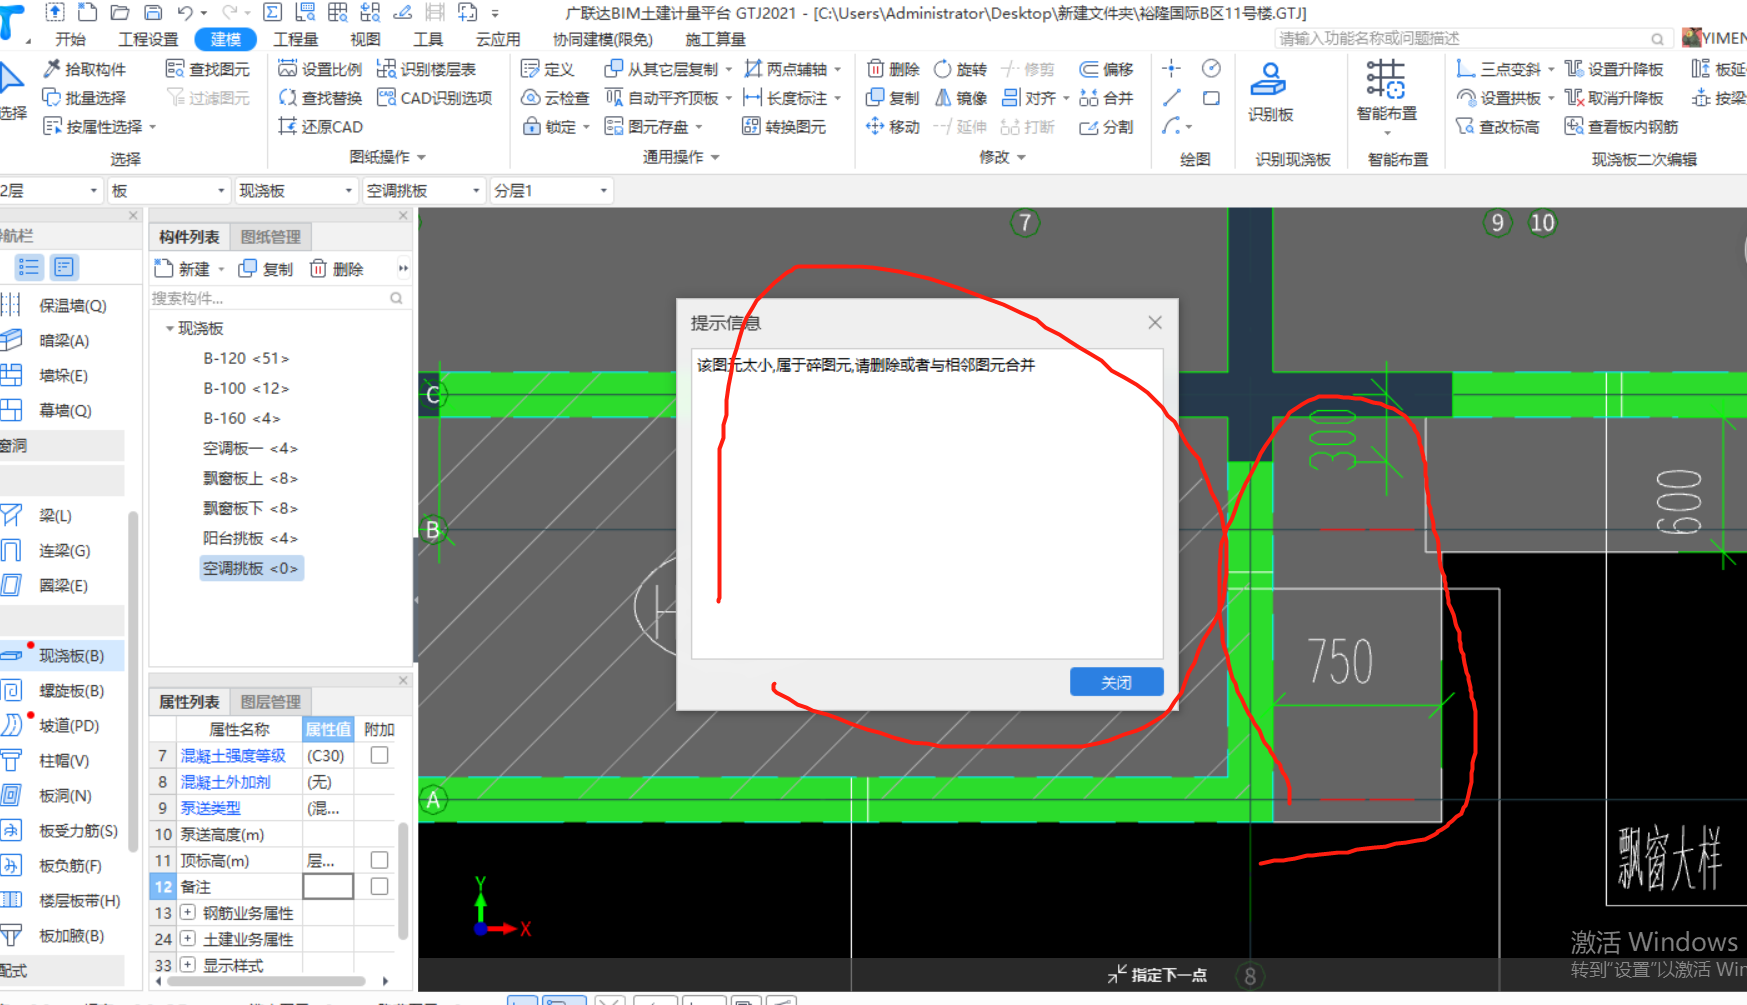Open the floor dropdown showing 2层
1747x1005 pixels.
50,190
